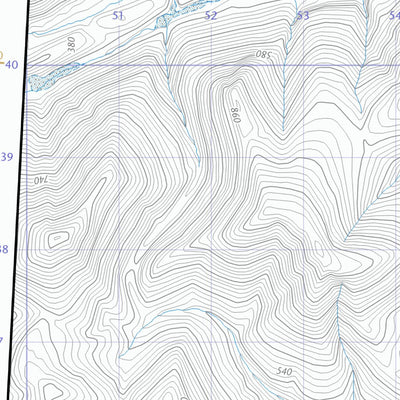Click grid easting label 51

point(118,16)
